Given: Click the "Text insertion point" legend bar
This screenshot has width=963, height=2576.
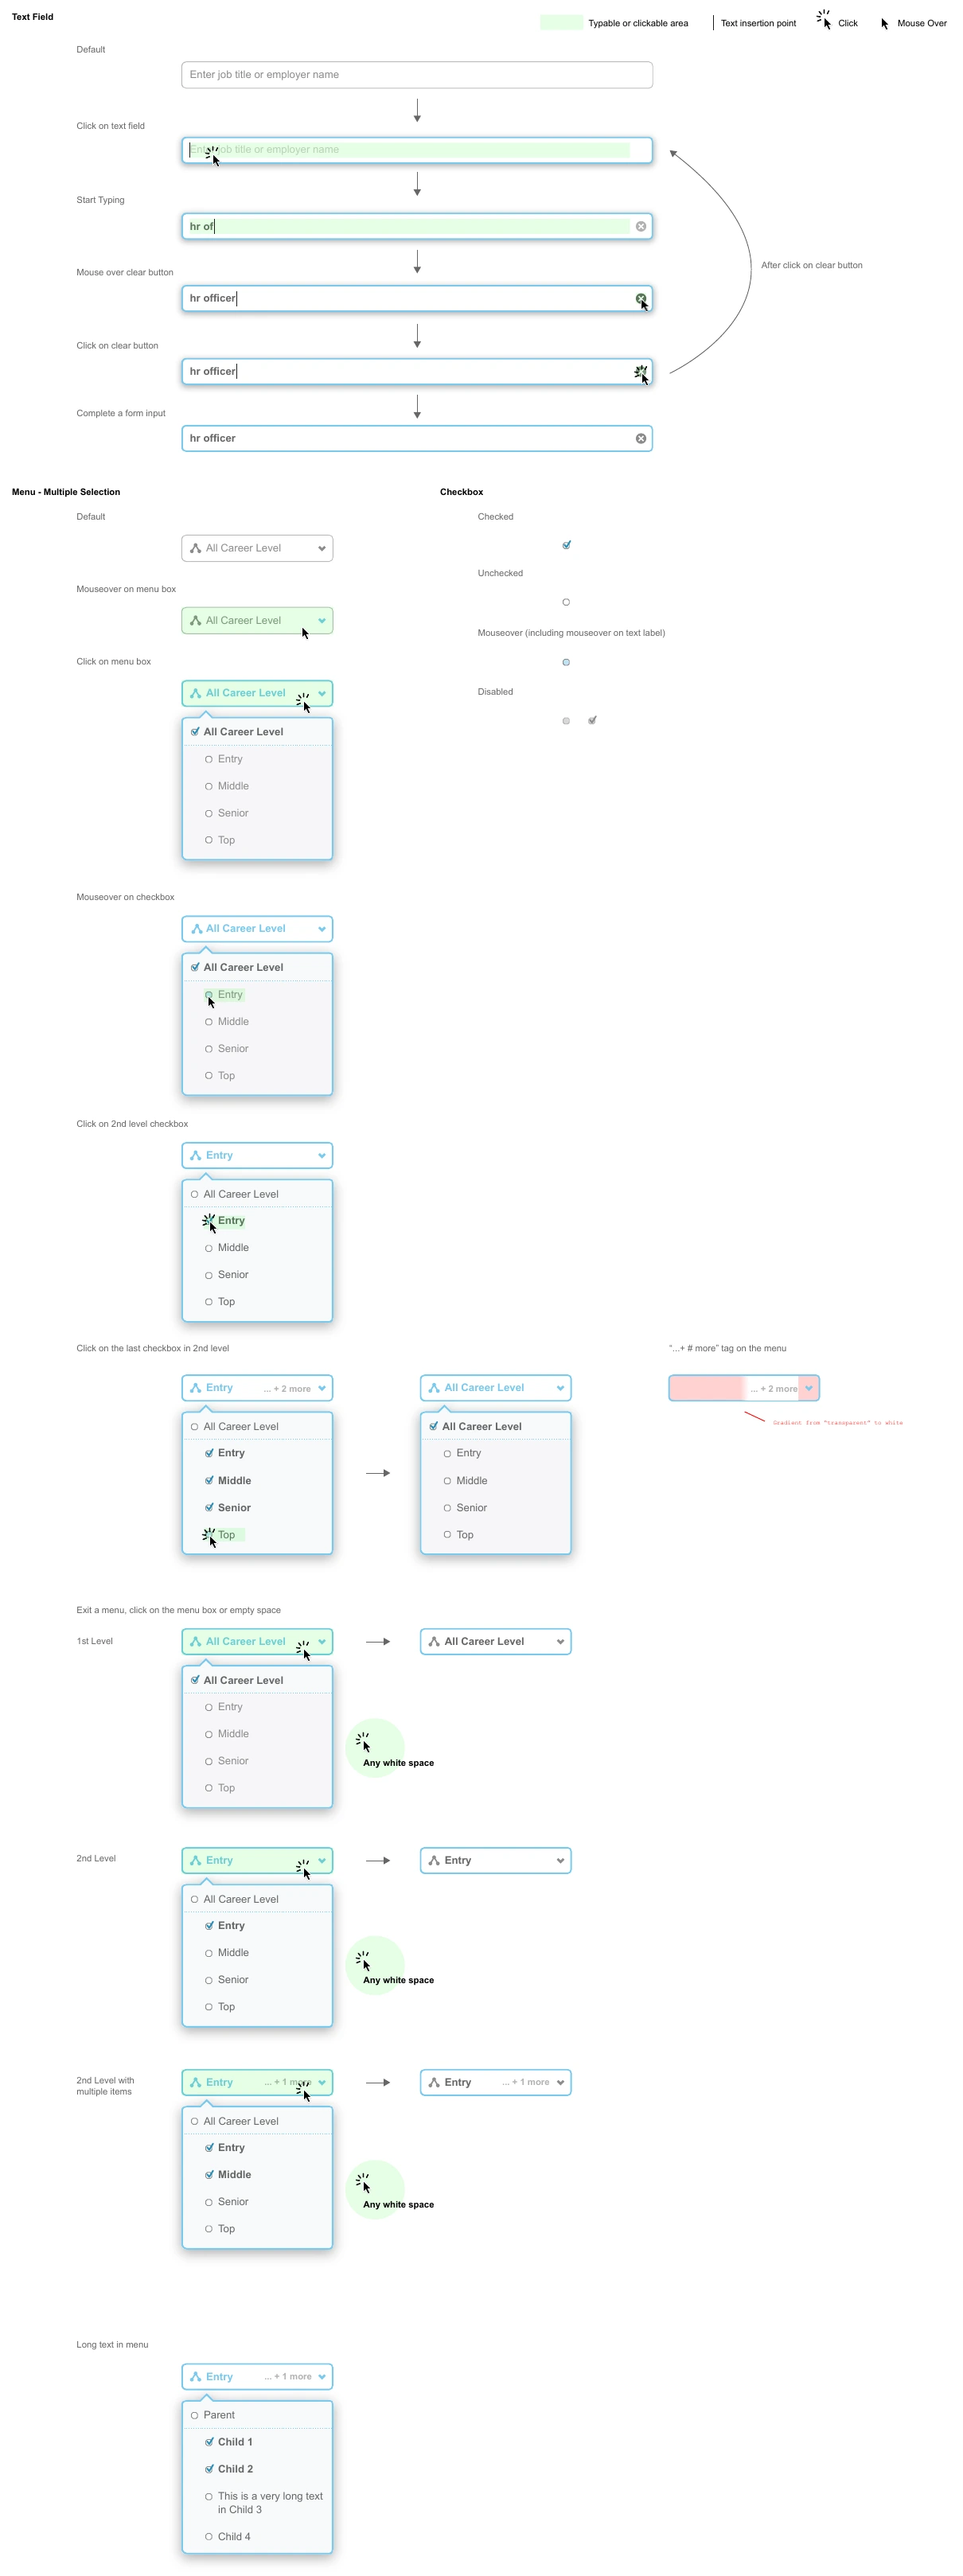Looking at the screenshot, I should click(713, 23).
